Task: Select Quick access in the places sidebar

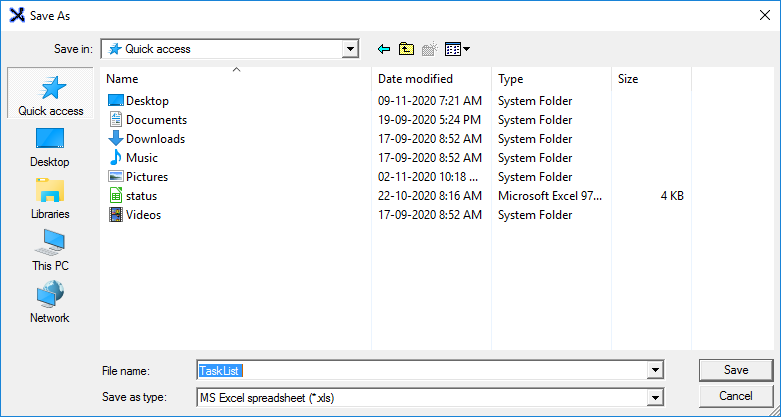Action: click(x=50, y=95)
